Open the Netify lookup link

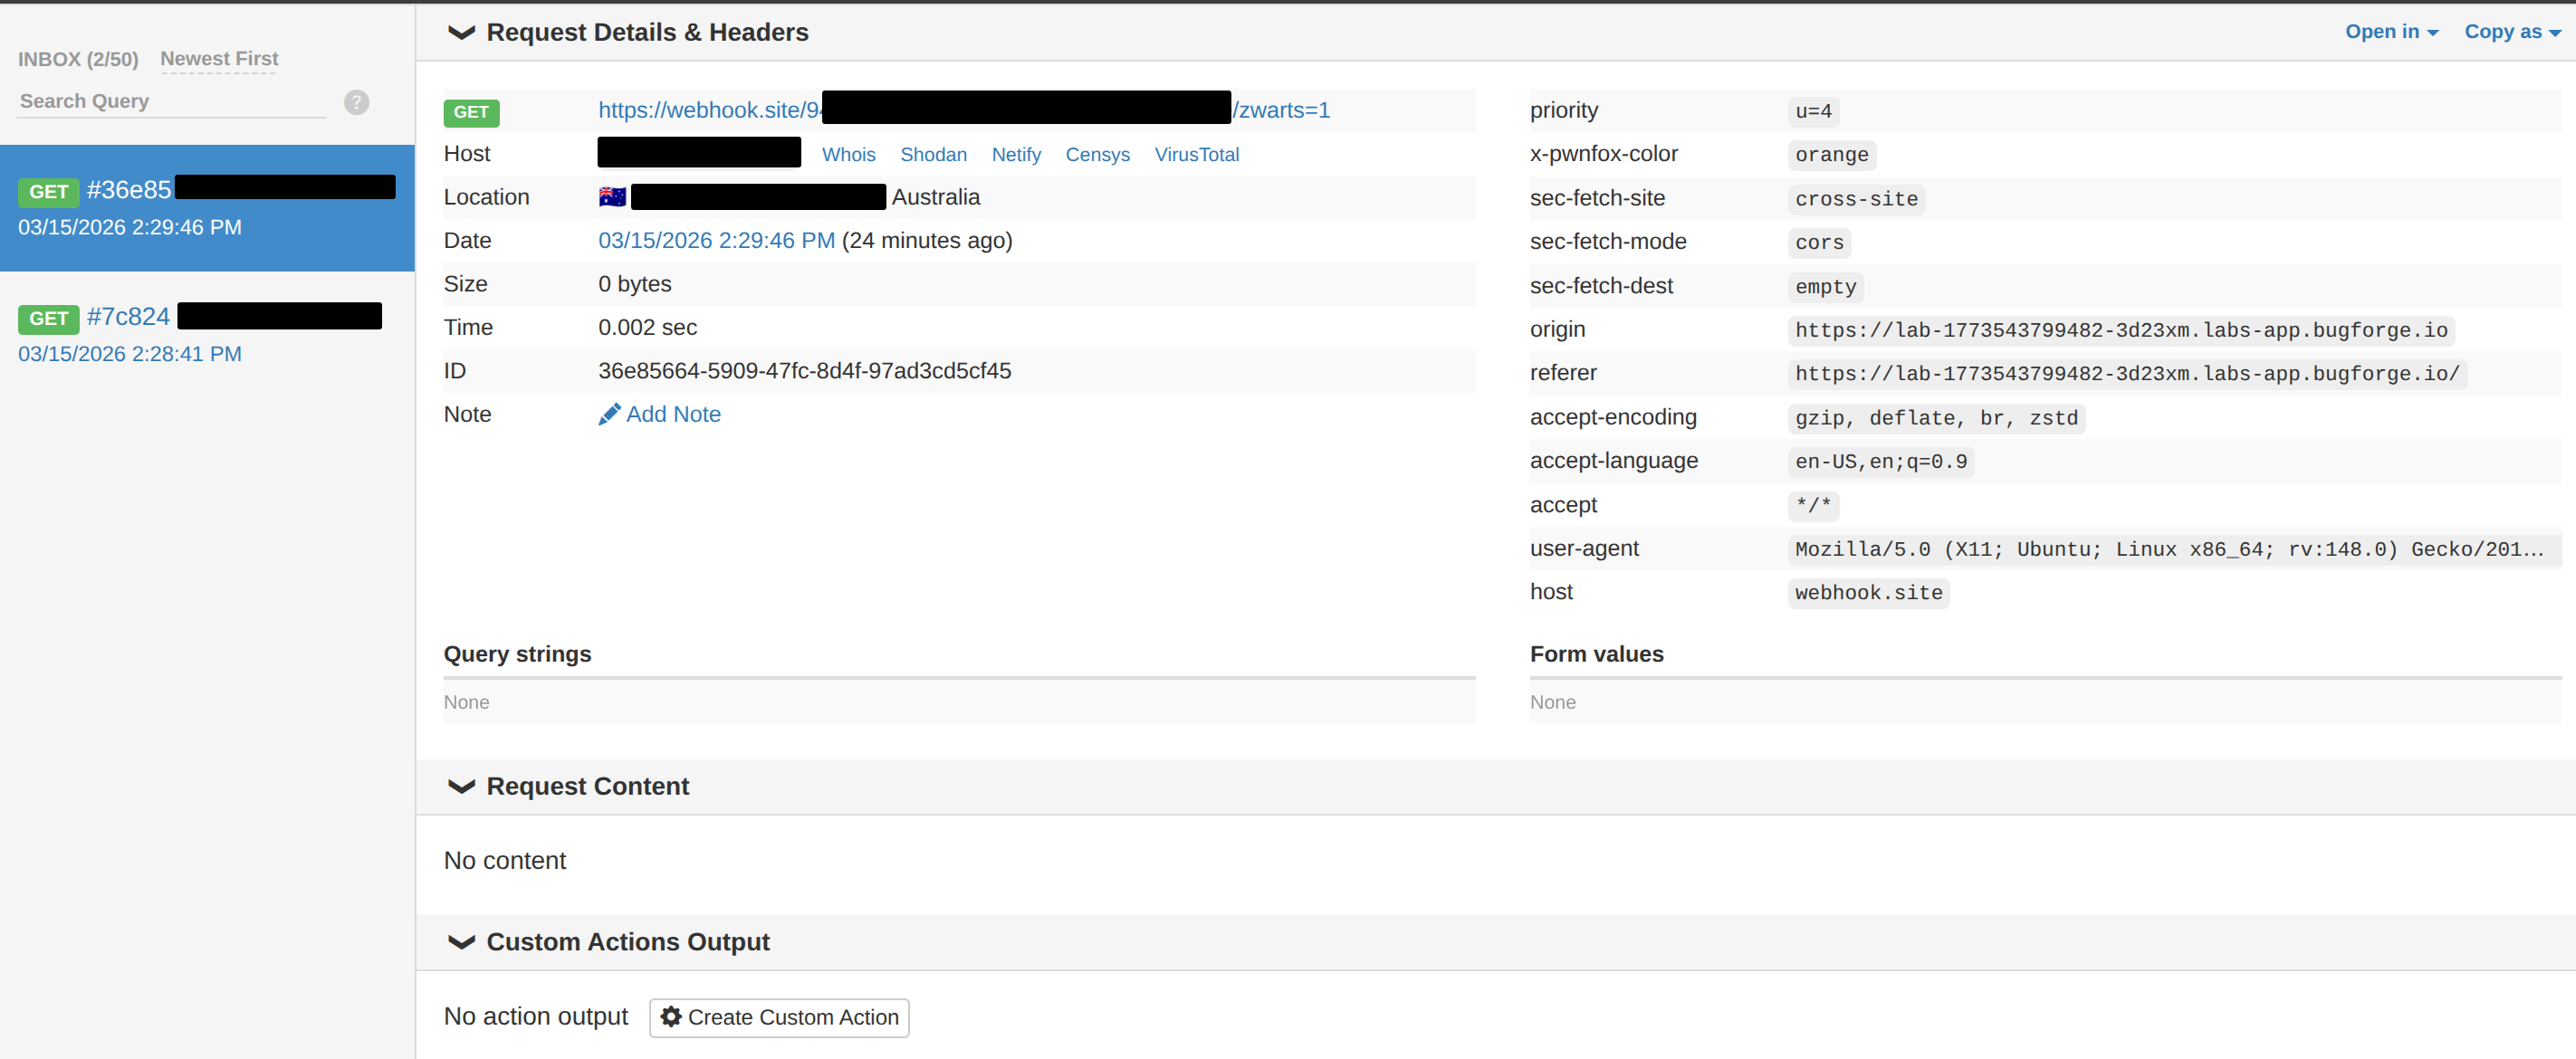1016,154
